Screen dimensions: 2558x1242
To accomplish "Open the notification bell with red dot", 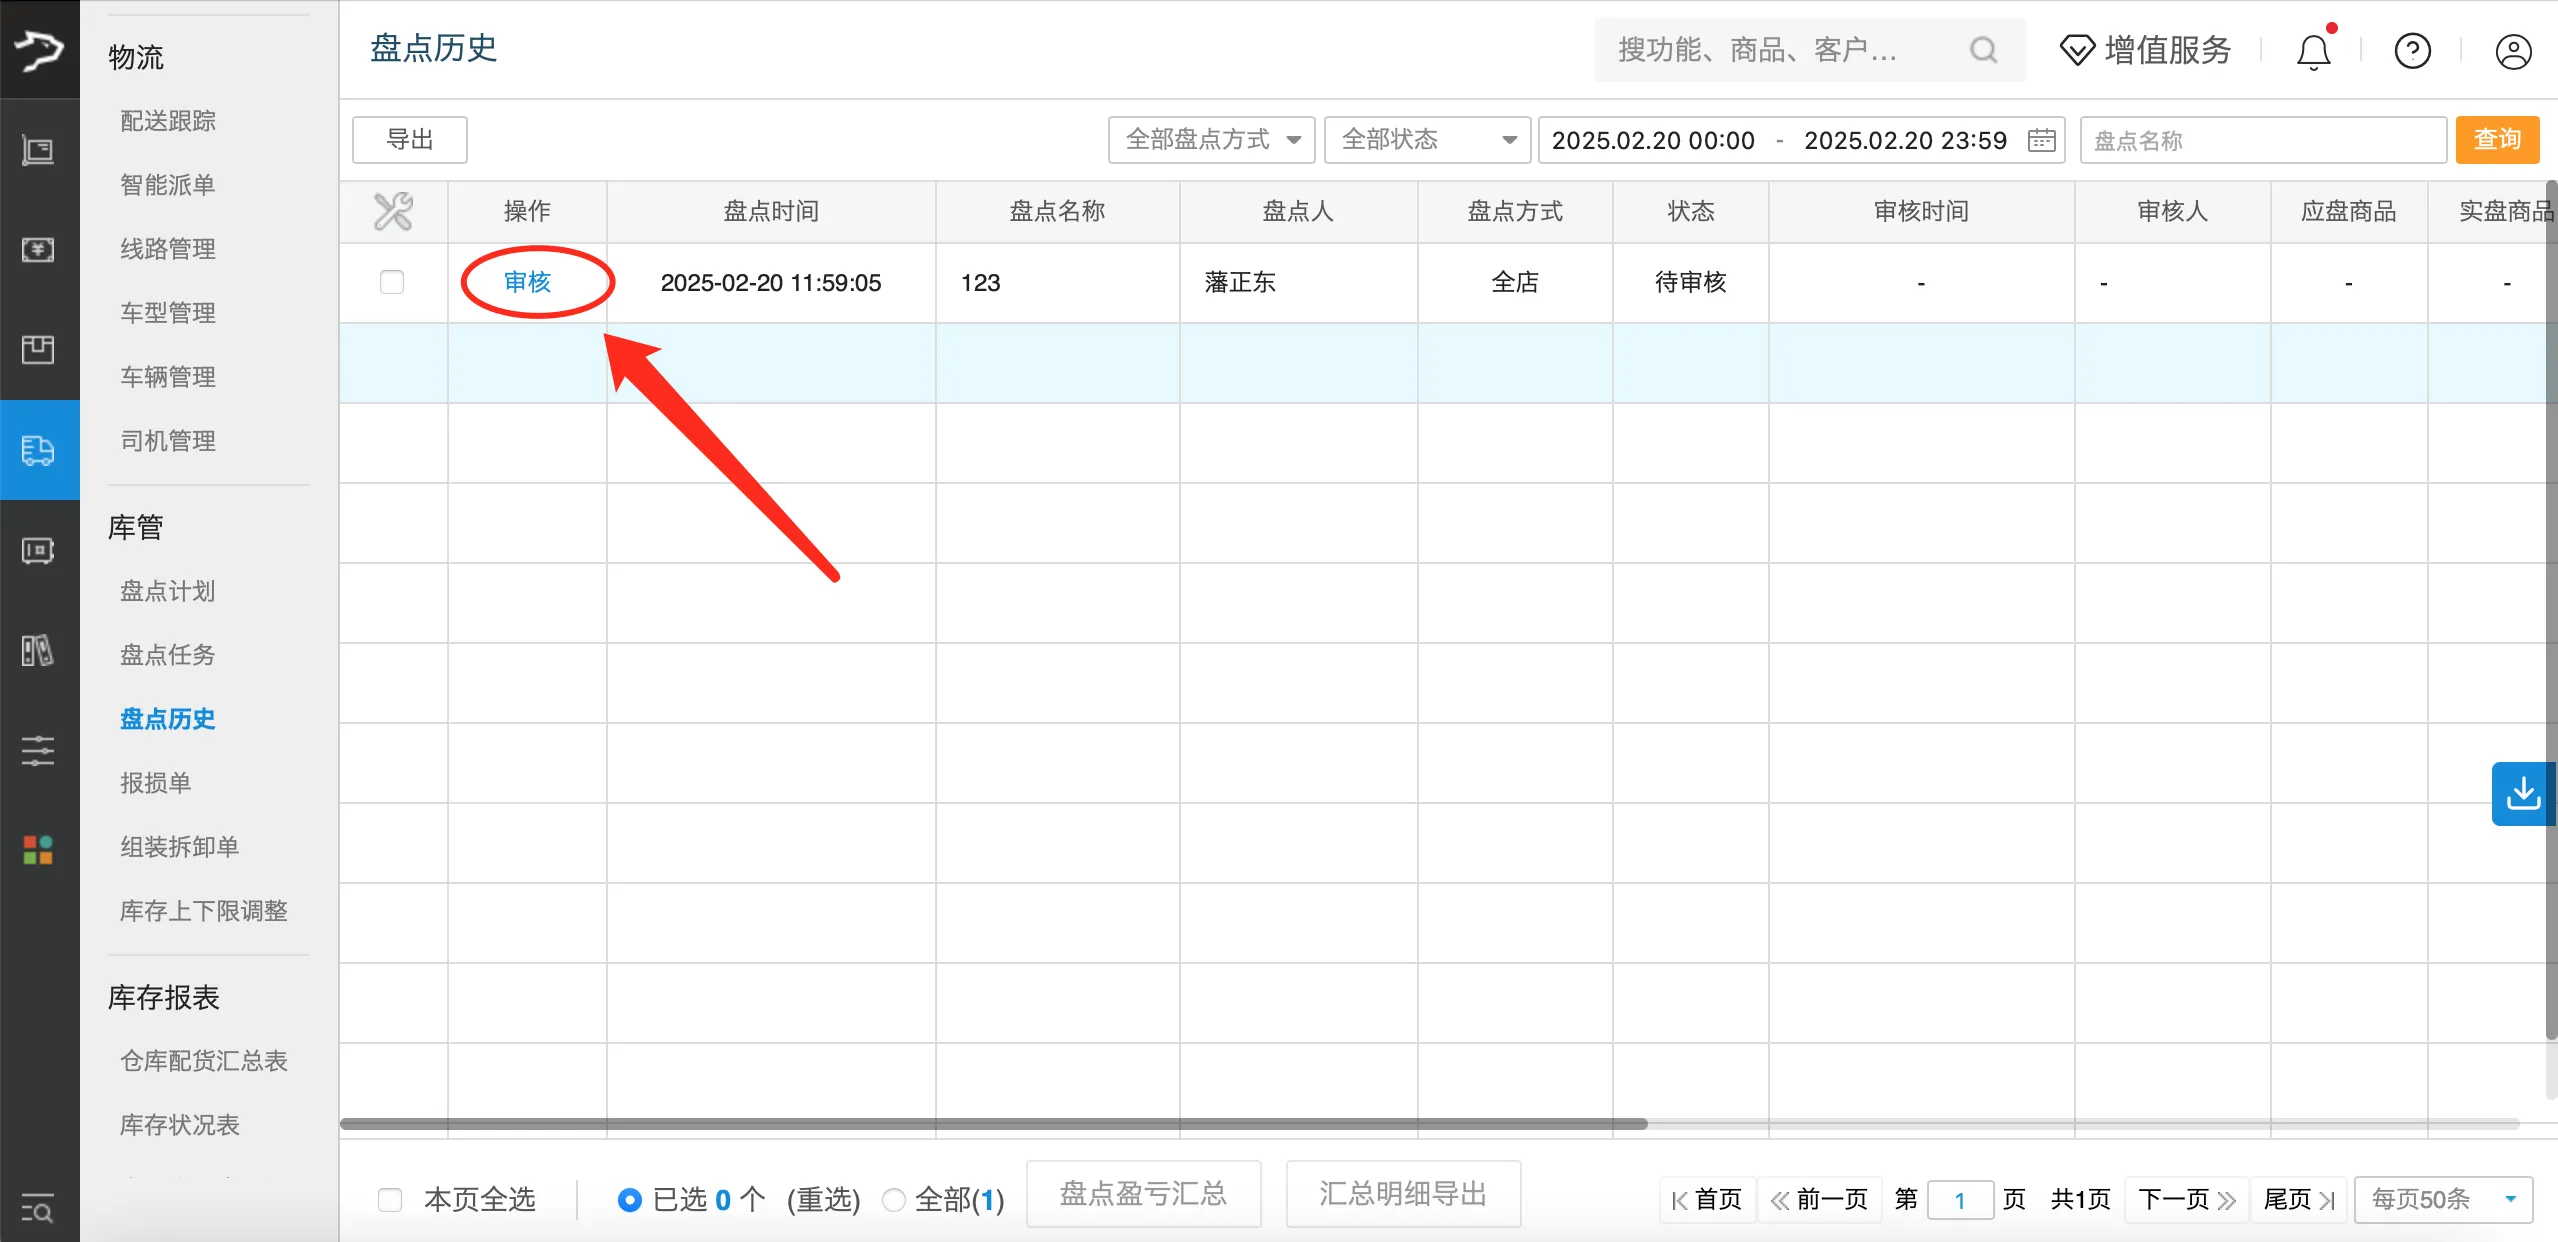I will click(x=2313, y=50).
